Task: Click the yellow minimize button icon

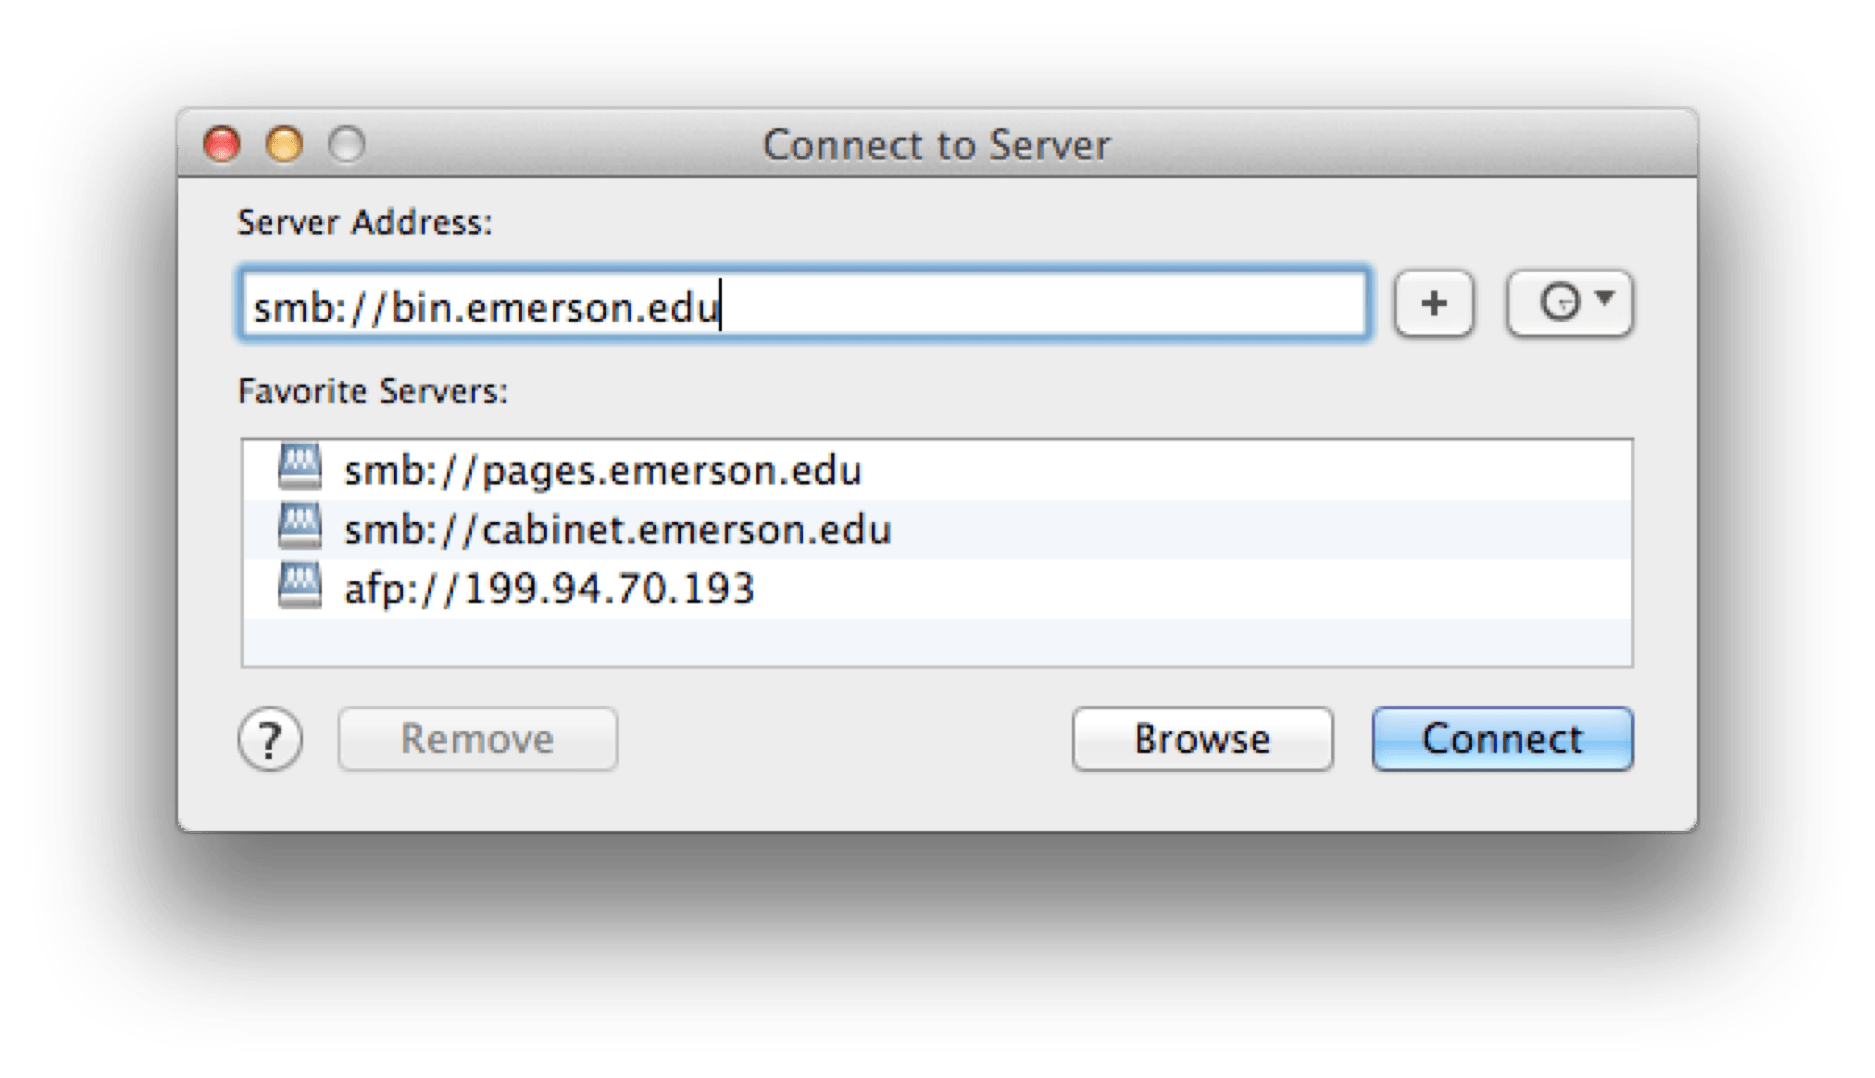Action: point(283,144)
